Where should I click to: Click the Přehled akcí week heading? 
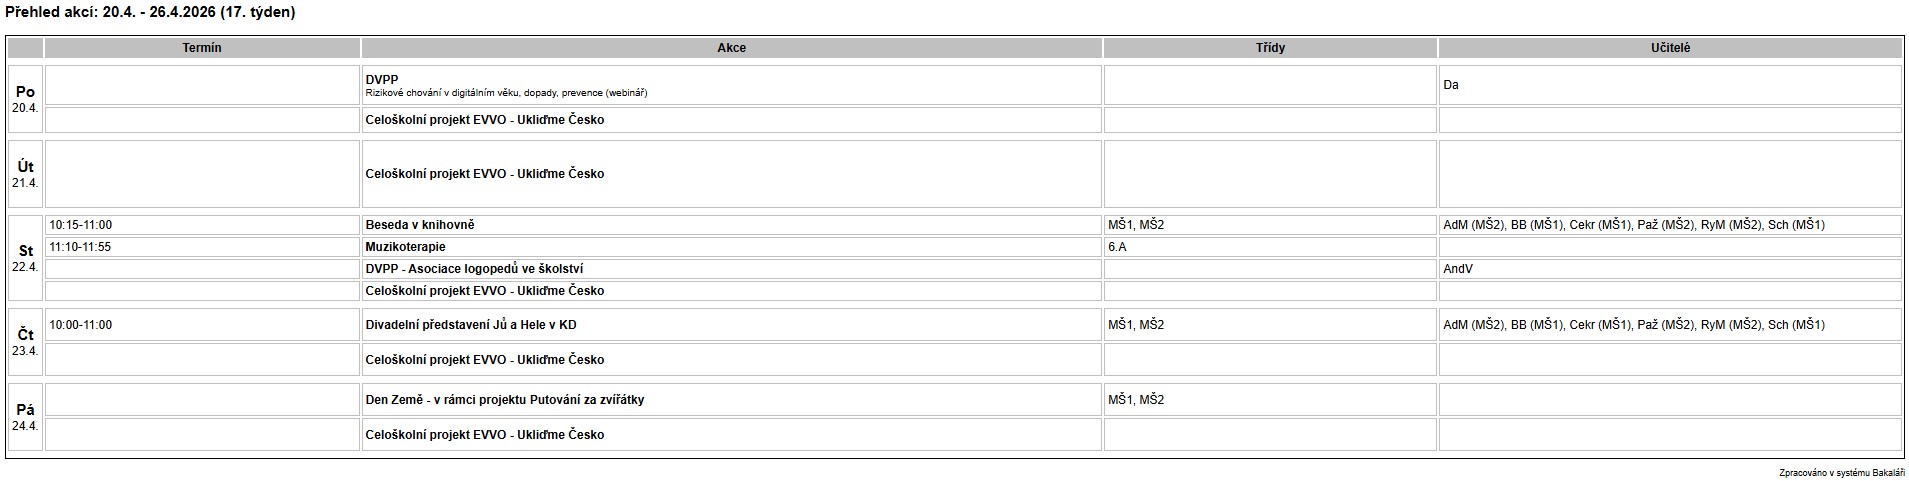150,13
